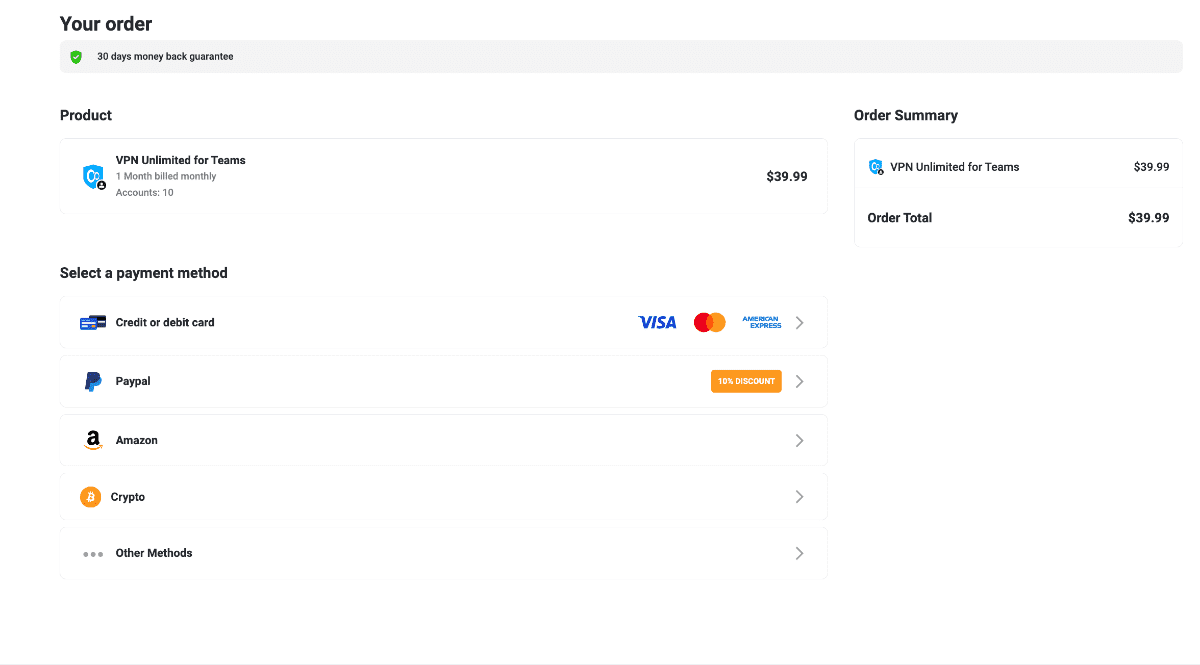Viewport: 1200px width, 665px height.
Task: Click the credit card icon
Action: click(x=93, y=323)
